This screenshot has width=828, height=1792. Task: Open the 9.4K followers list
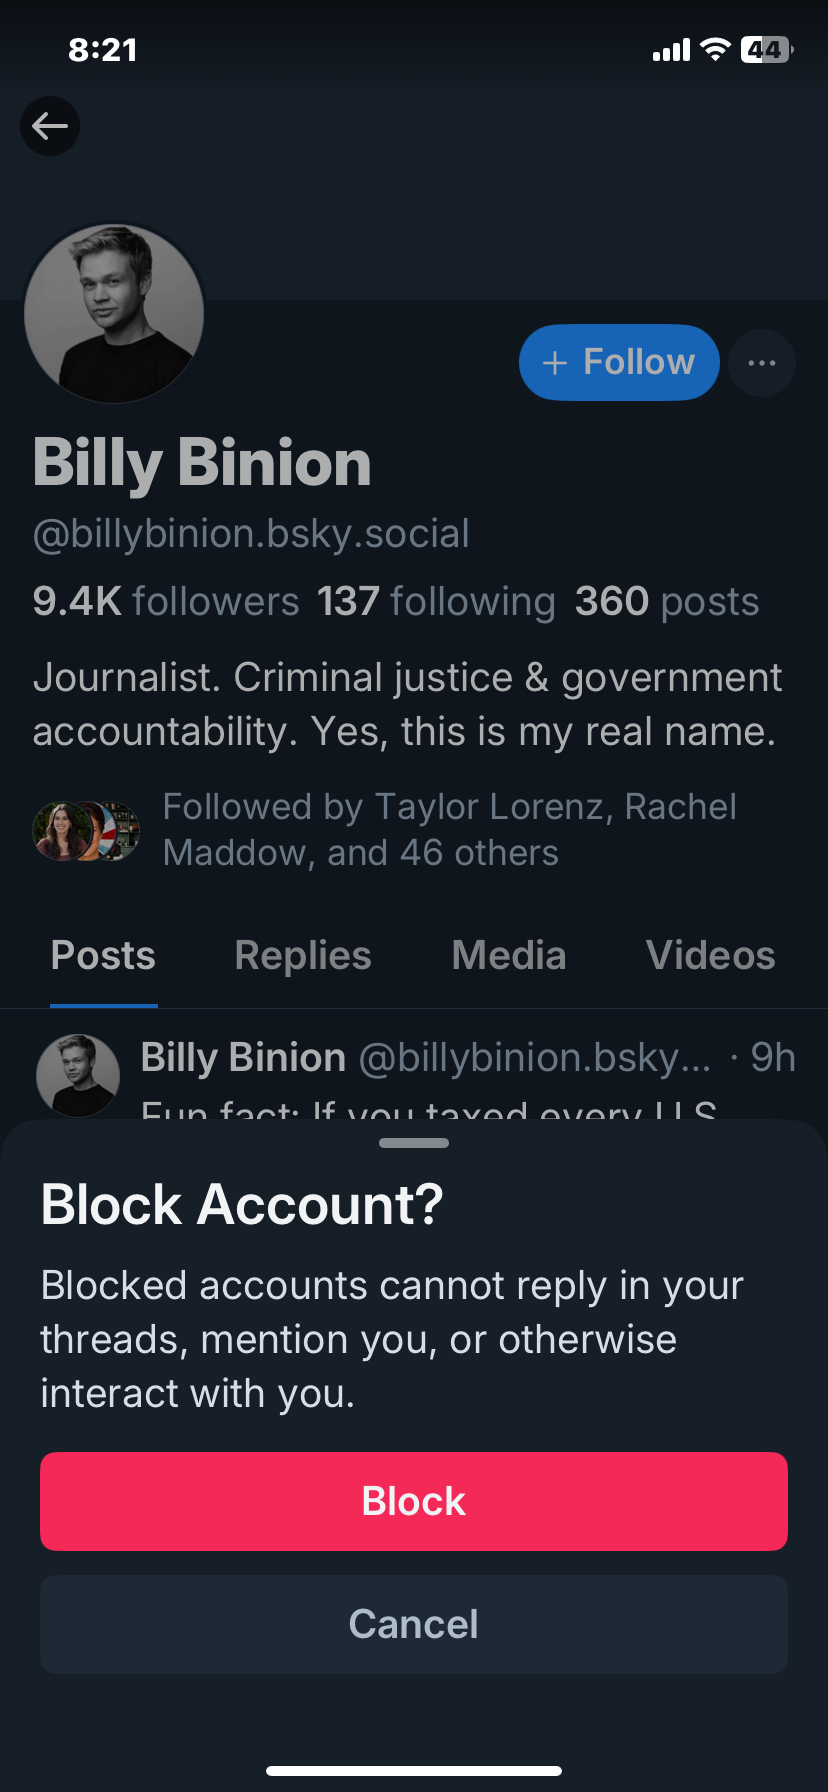(x=166, y=602)
